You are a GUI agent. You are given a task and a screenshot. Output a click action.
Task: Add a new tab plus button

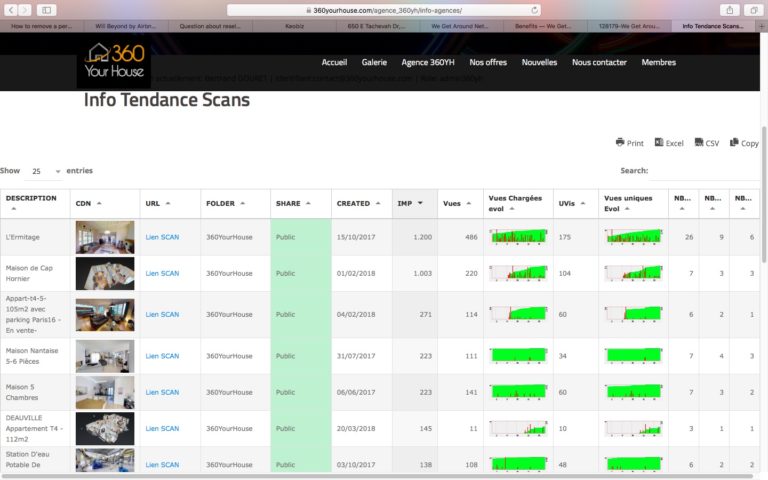762,26
